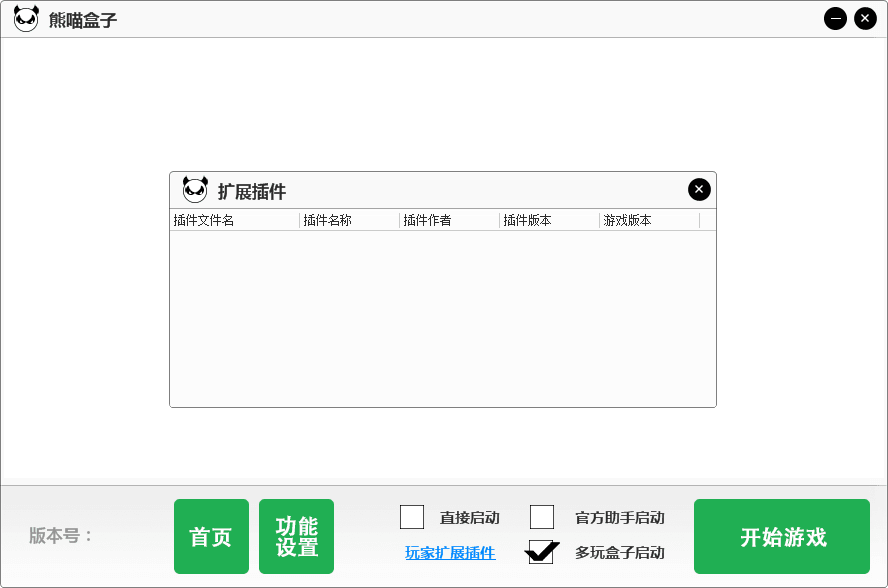Click the 多玩盒子启动 label text
This screenshot has height=588, width=888.
pos(620,553)
